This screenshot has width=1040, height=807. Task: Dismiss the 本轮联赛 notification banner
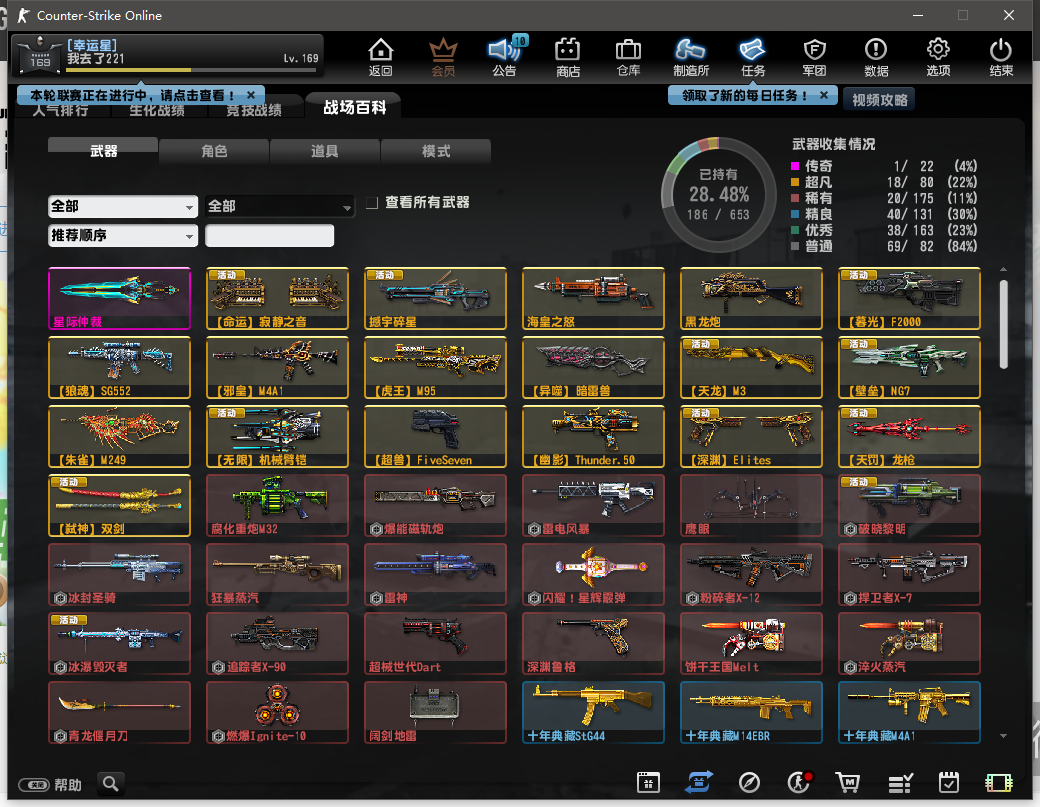coord(251,95)
